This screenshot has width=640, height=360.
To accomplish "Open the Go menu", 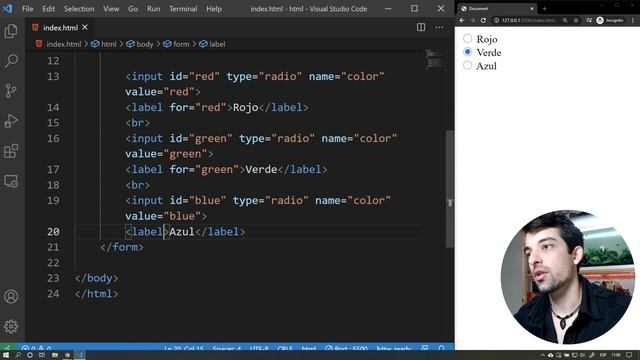I will pyautogui.click(x=133, y=9).
